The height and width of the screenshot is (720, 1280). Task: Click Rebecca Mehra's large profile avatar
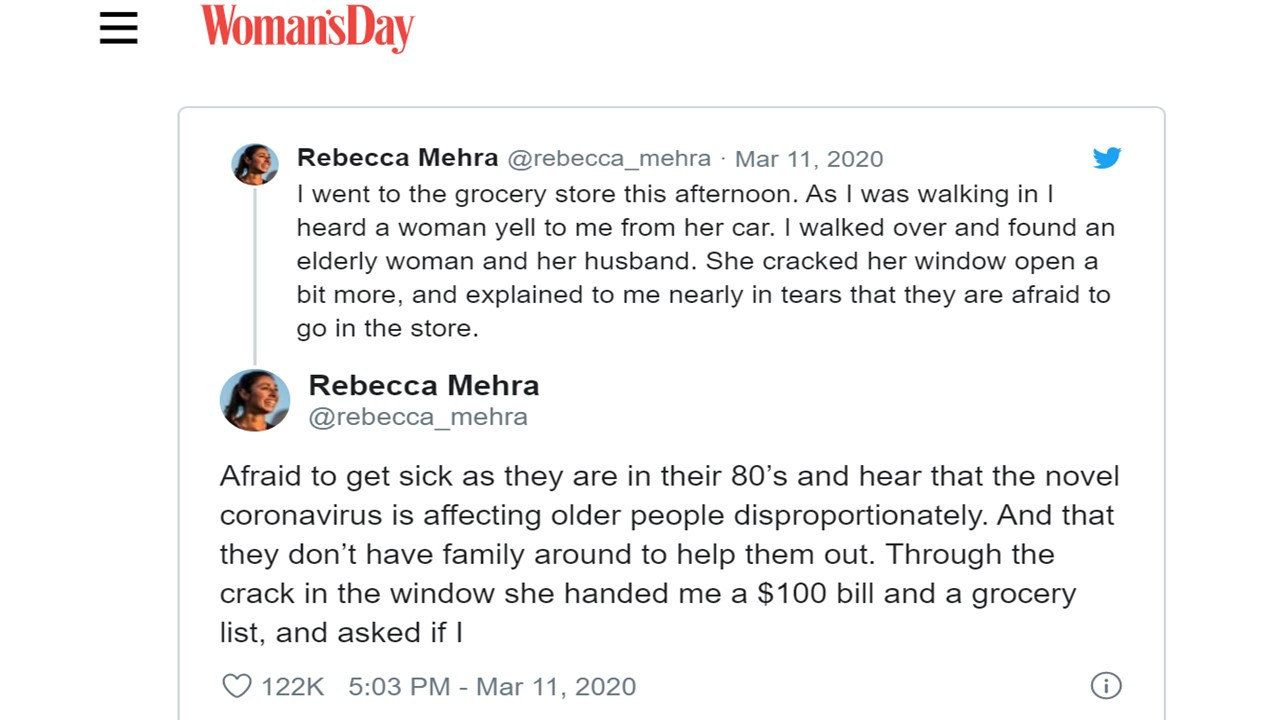[x=255, y=400]
